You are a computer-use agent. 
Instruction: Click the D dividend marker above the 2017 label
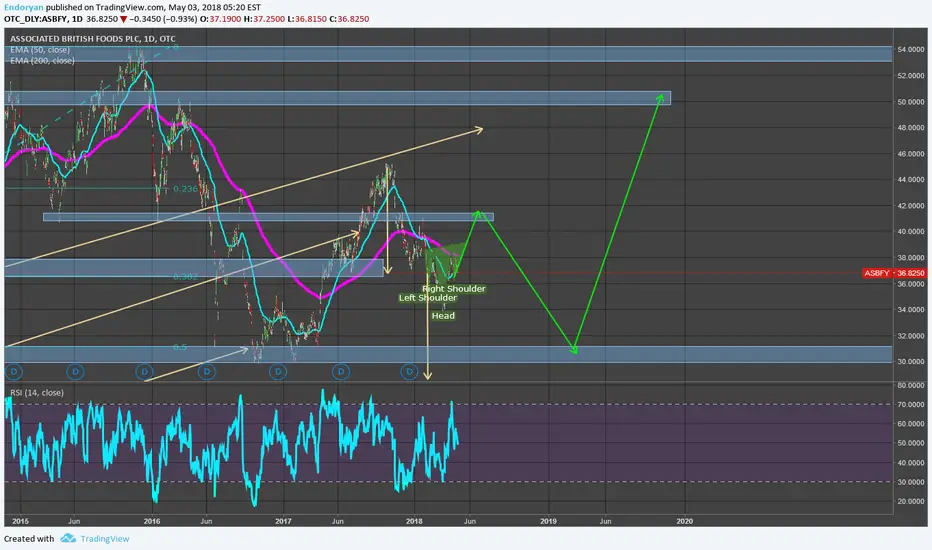click(278, 372)
